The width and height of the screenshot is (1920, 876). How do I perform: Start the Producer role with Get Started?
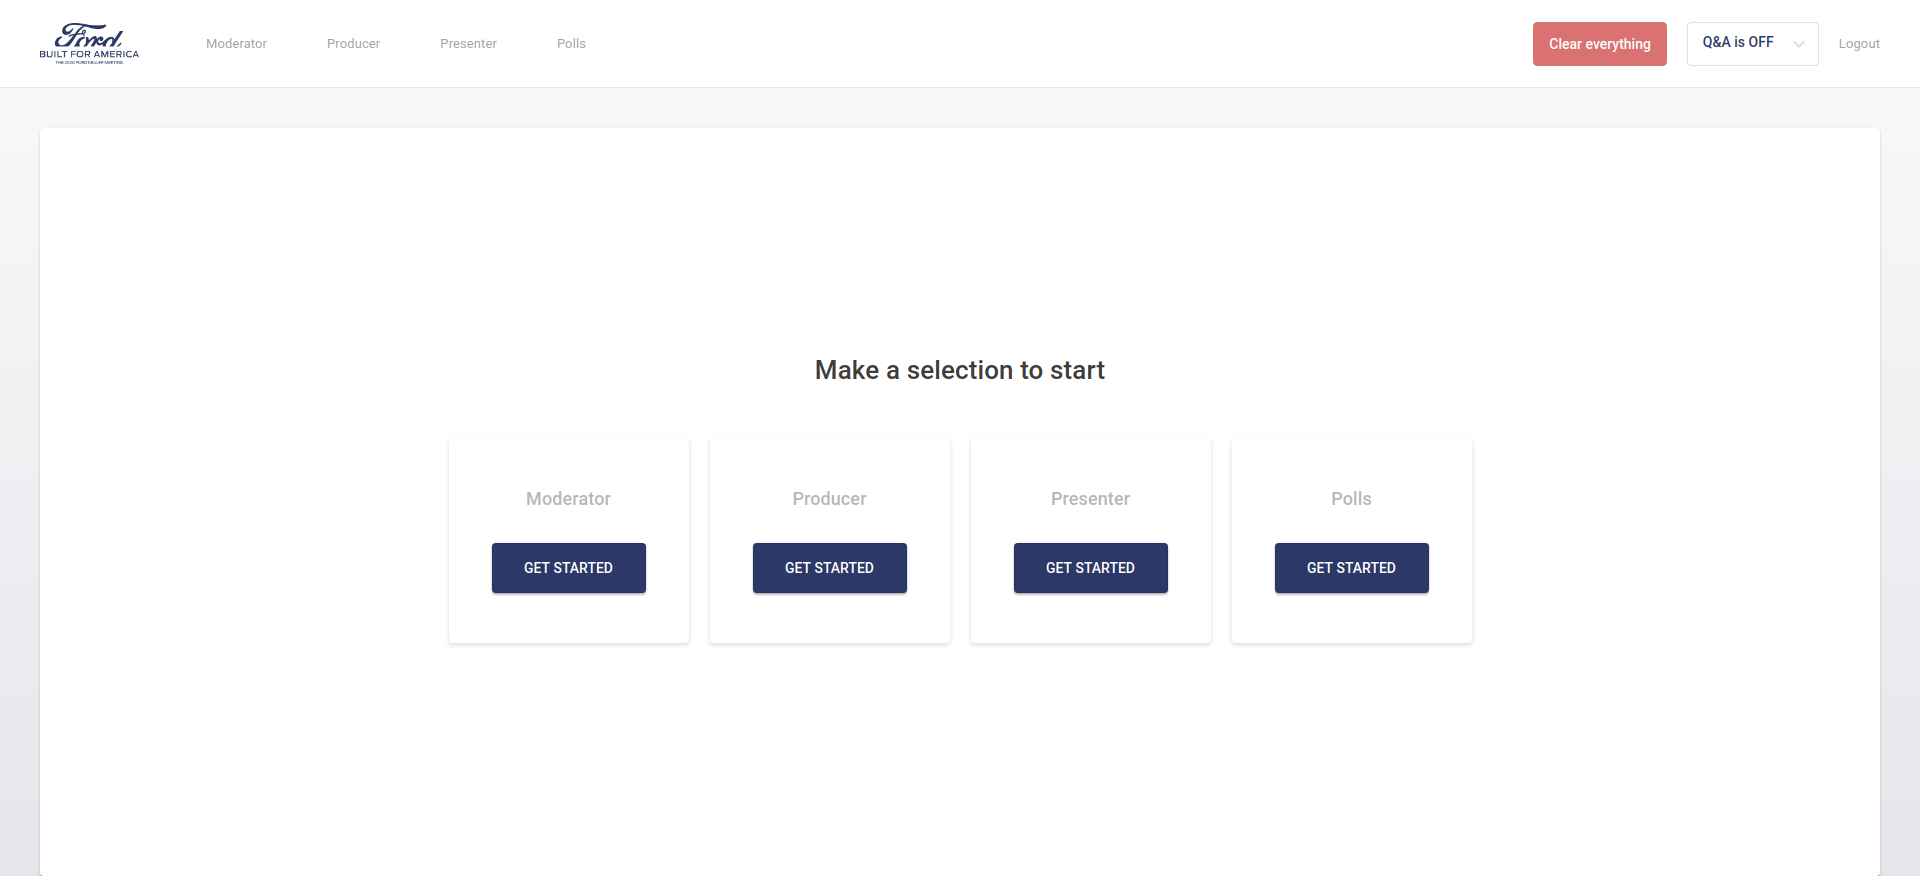click(829, 568)
